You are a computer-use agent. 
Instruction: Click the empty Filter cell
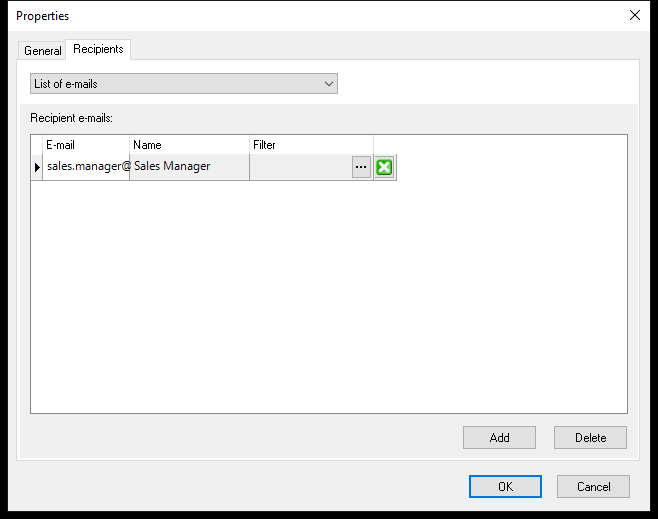tap(300, 167)
